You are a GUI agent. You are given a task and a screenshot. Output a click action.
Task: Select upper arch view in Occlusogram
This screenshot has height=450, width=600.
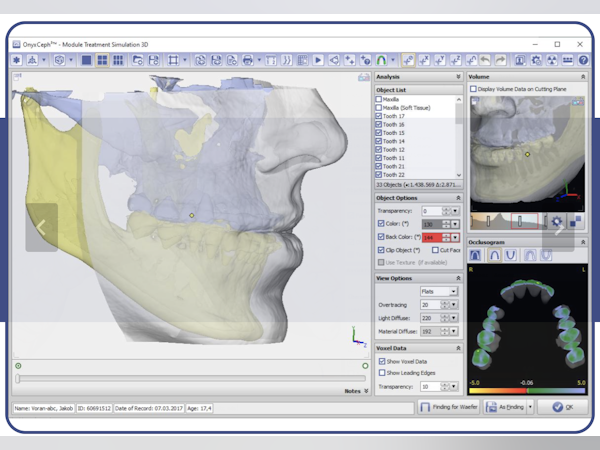click(x=494, y=255)
